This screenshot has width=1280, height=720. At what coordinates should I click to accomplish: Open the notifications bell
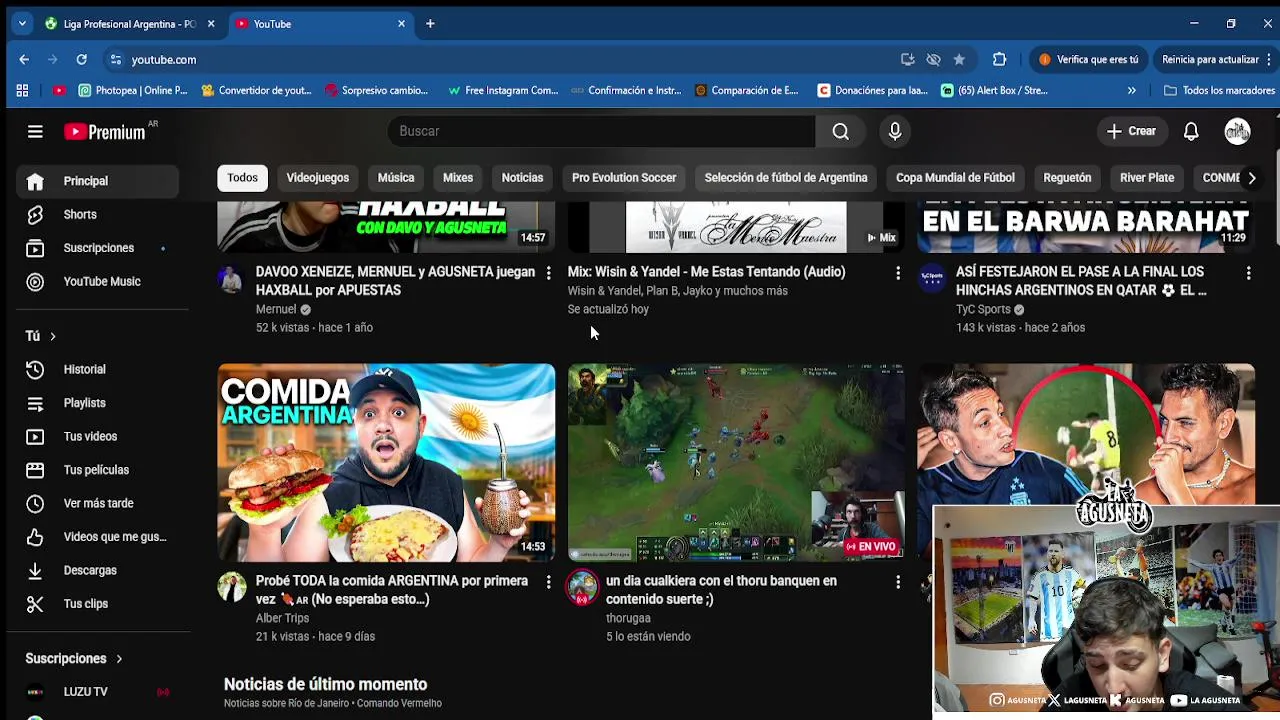[x=1191, y=131]
